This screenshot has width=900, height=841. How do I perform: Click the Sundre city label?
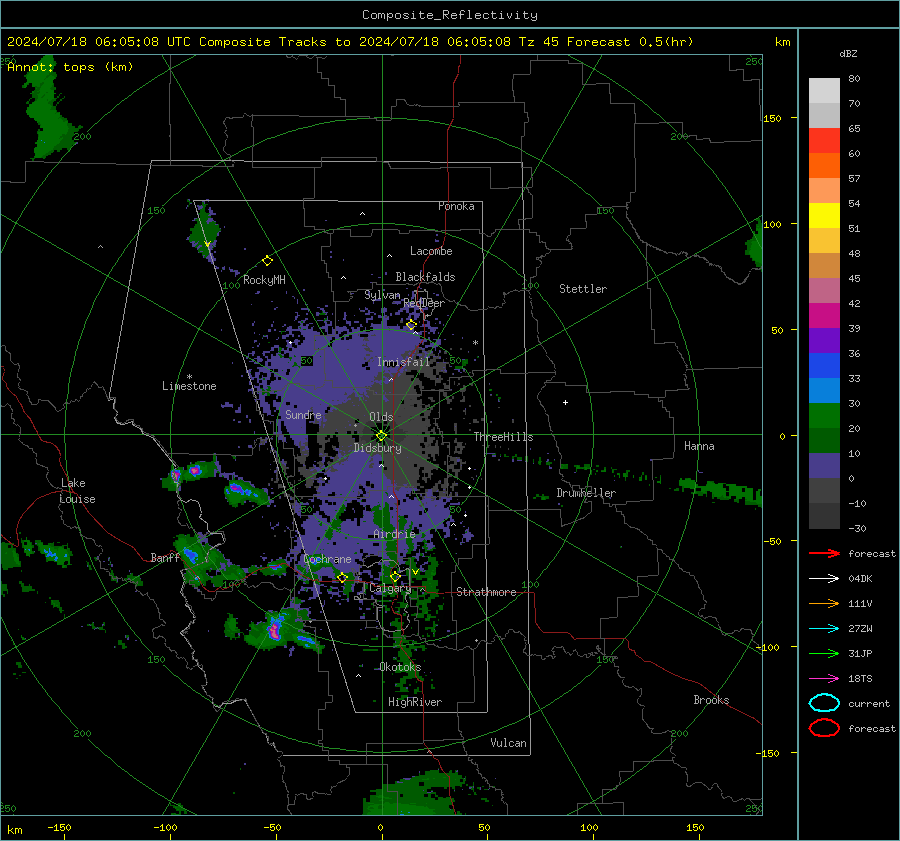point(303,415)
